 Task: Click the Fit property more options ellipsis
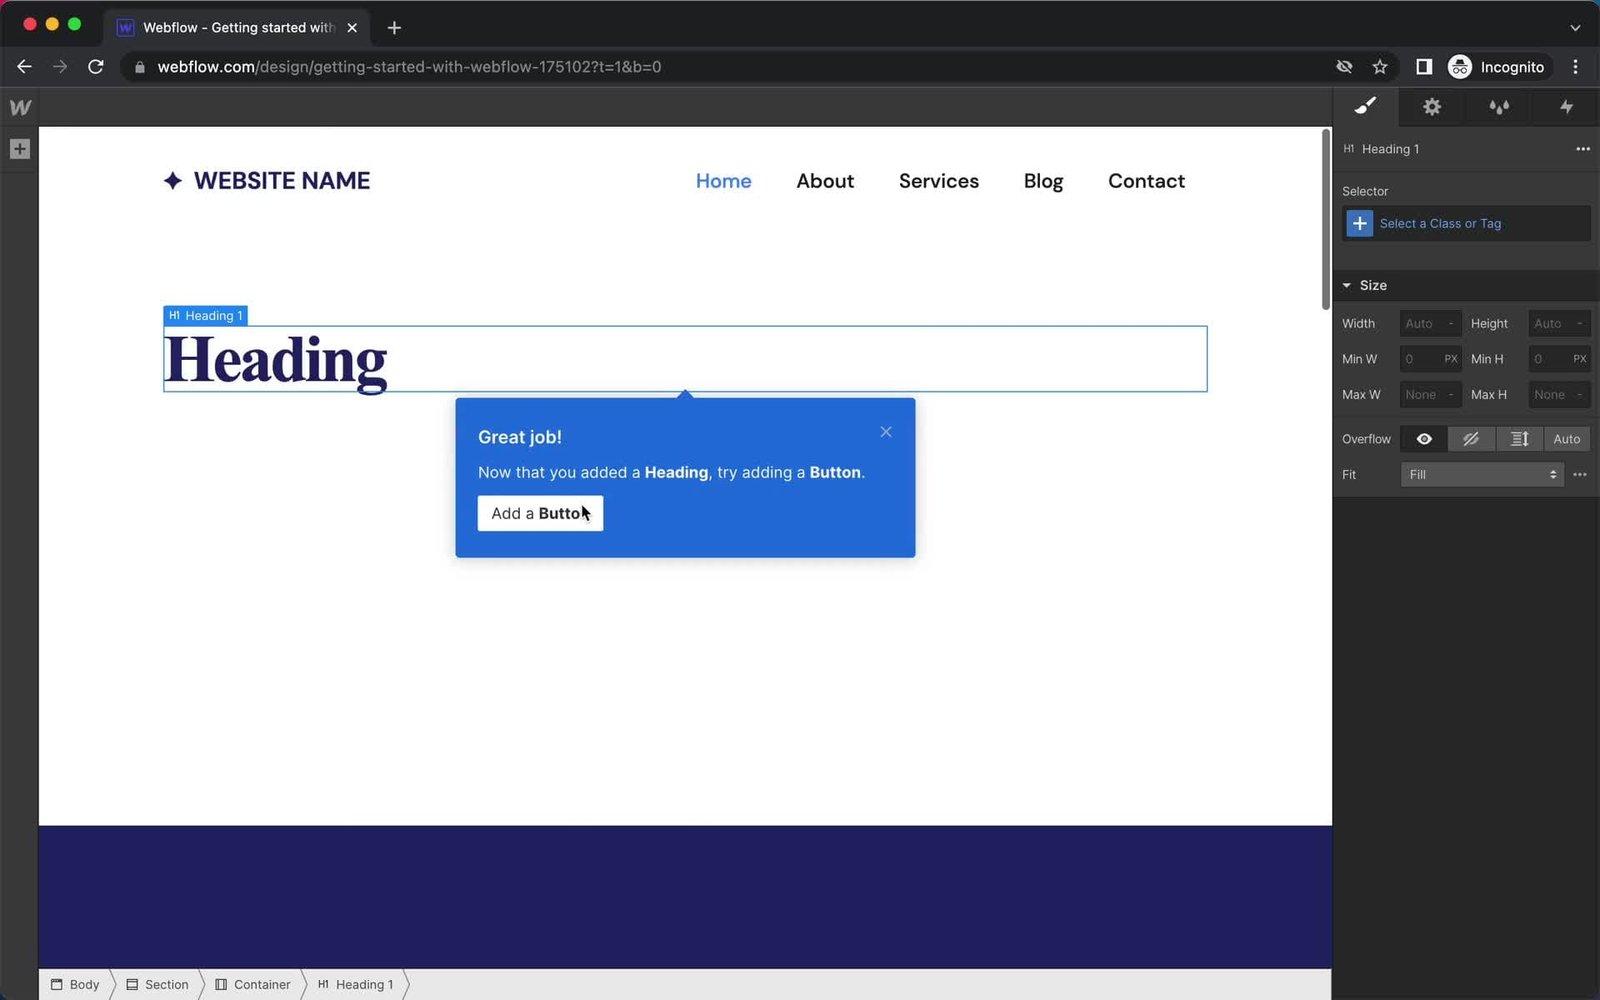pos(1580,474)
